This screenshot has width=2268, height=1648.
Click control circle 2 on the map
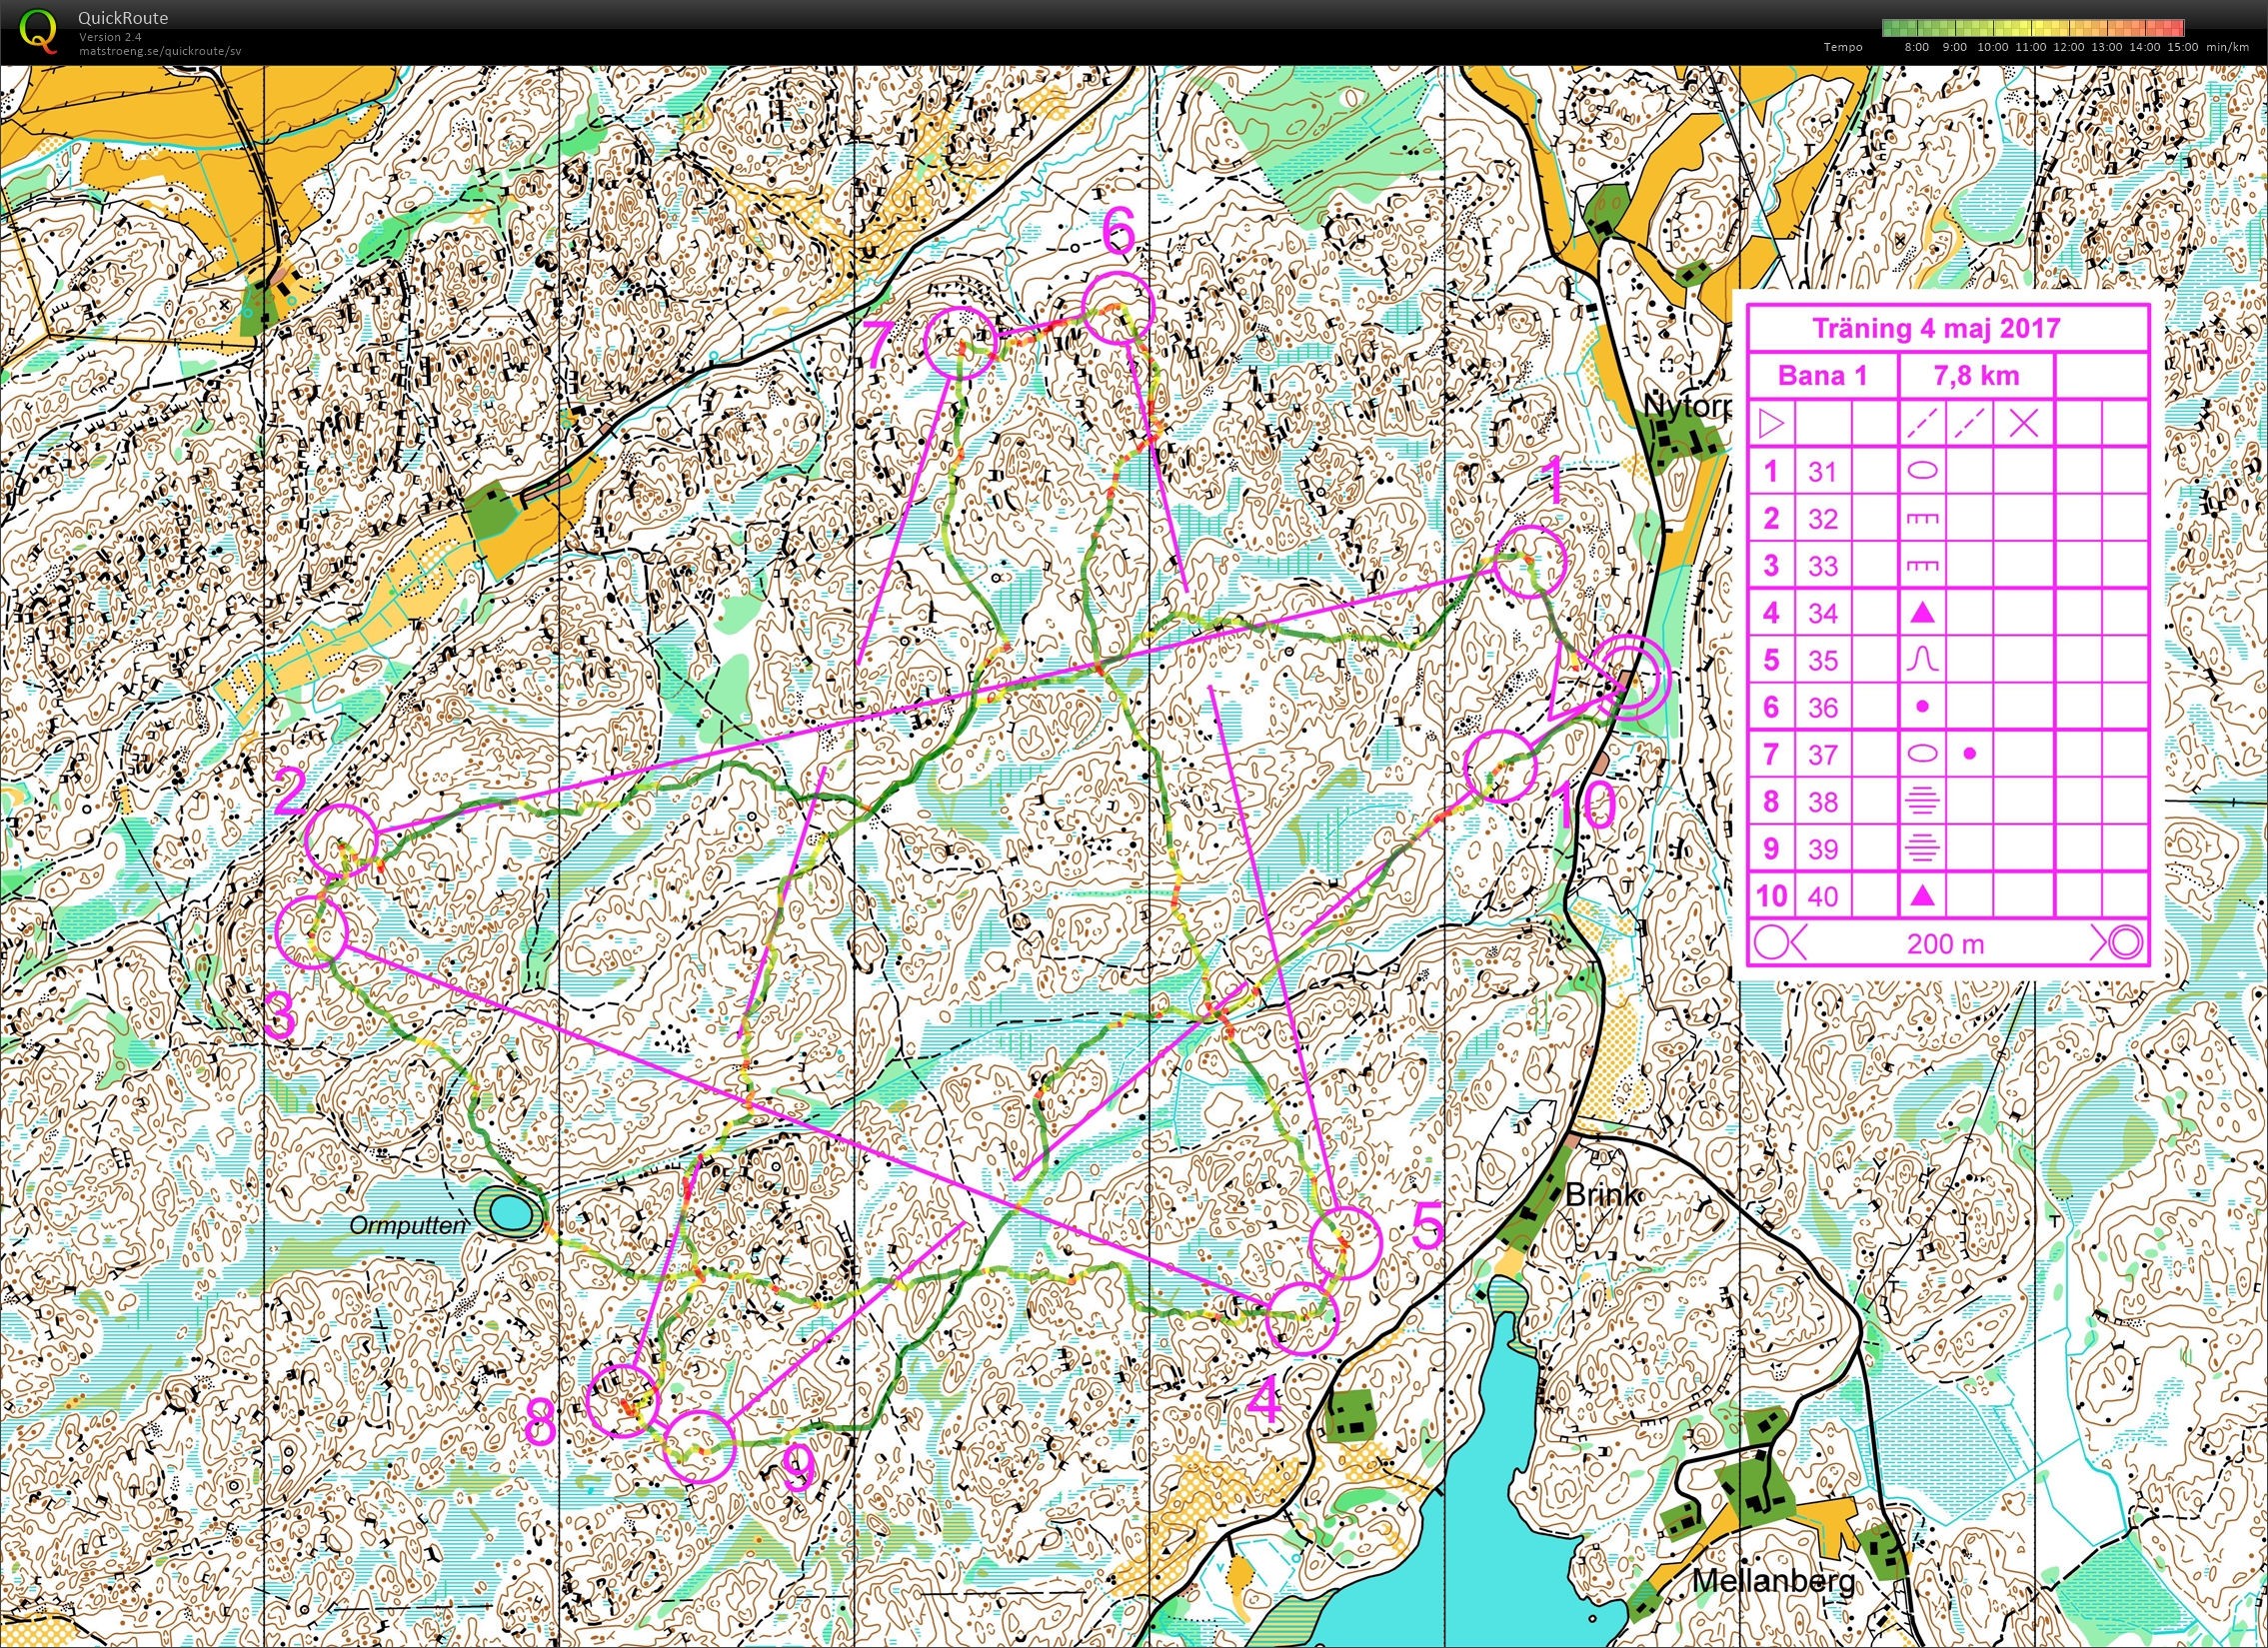pos(343,841)
